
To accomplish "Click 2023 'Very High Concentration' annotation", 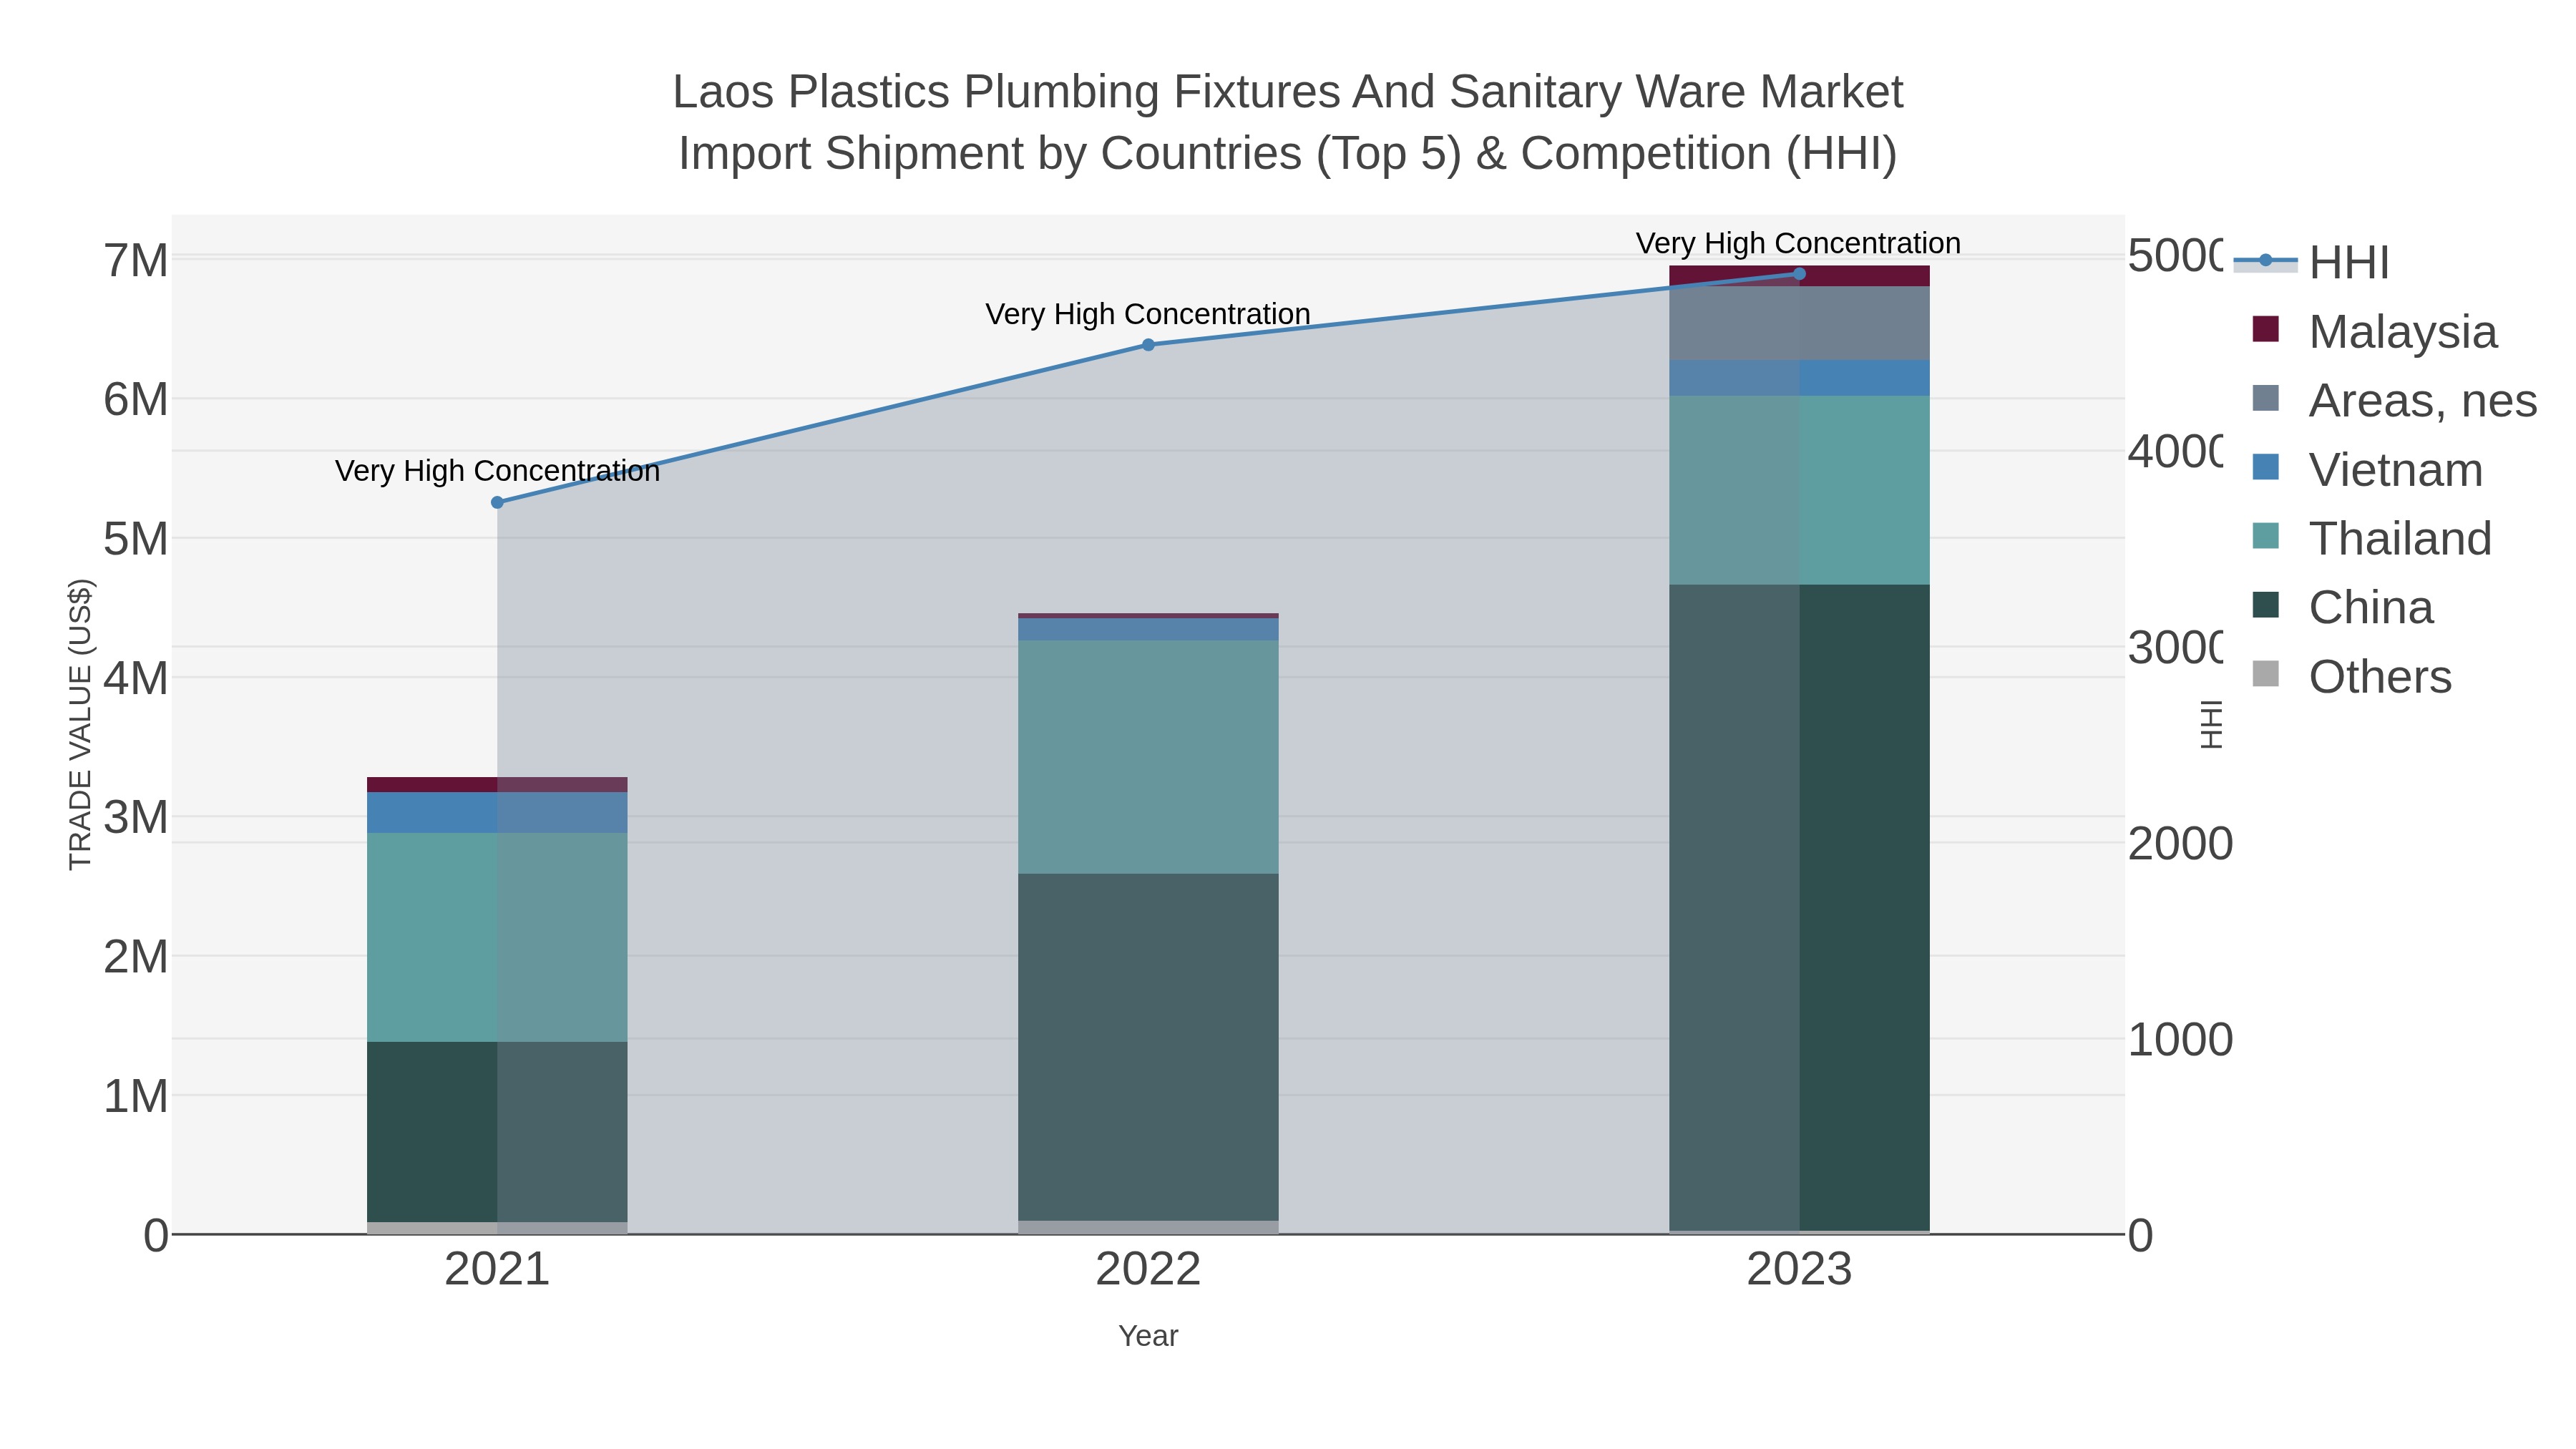I will (1798, 243).
